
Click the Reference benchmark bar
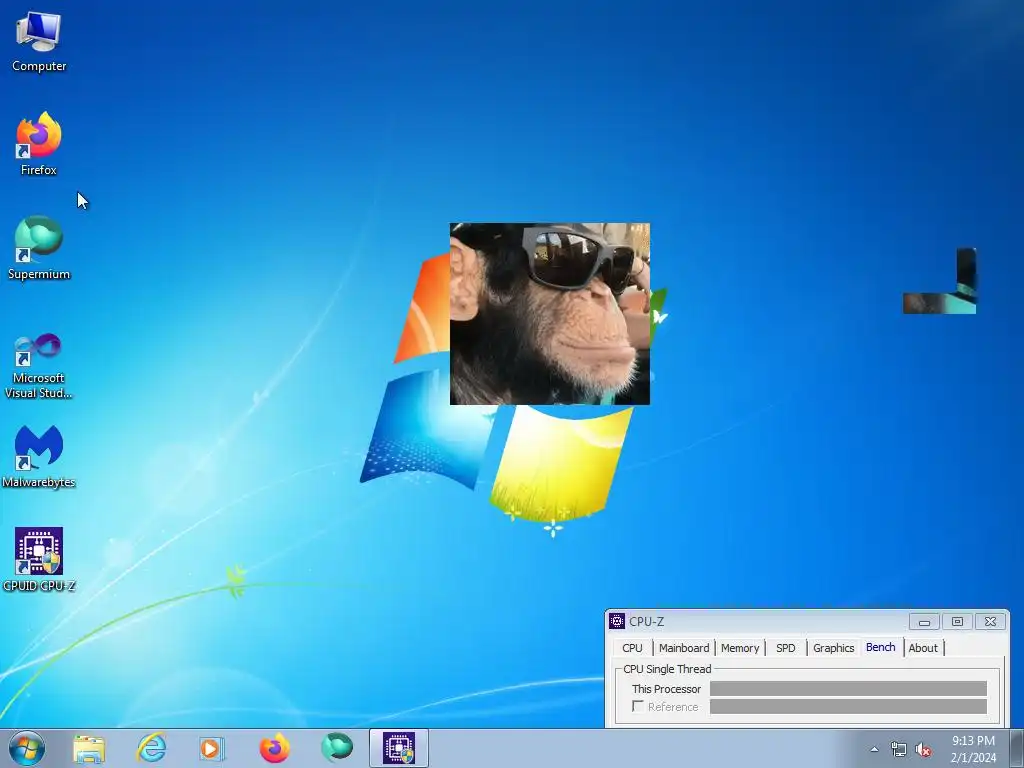(848, 707)
